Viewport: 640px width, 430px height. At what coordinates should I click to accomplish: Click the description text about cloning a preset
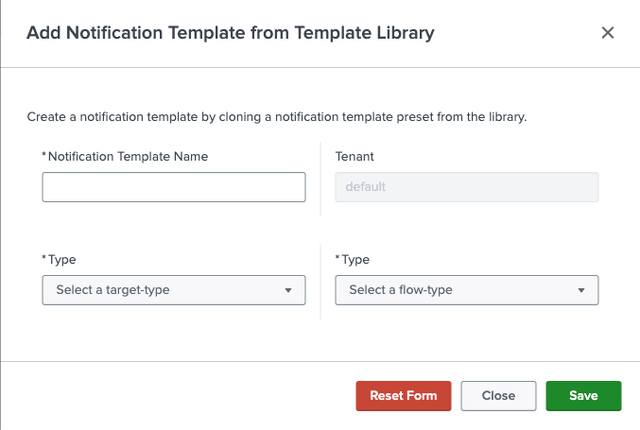tap(277, 117)
